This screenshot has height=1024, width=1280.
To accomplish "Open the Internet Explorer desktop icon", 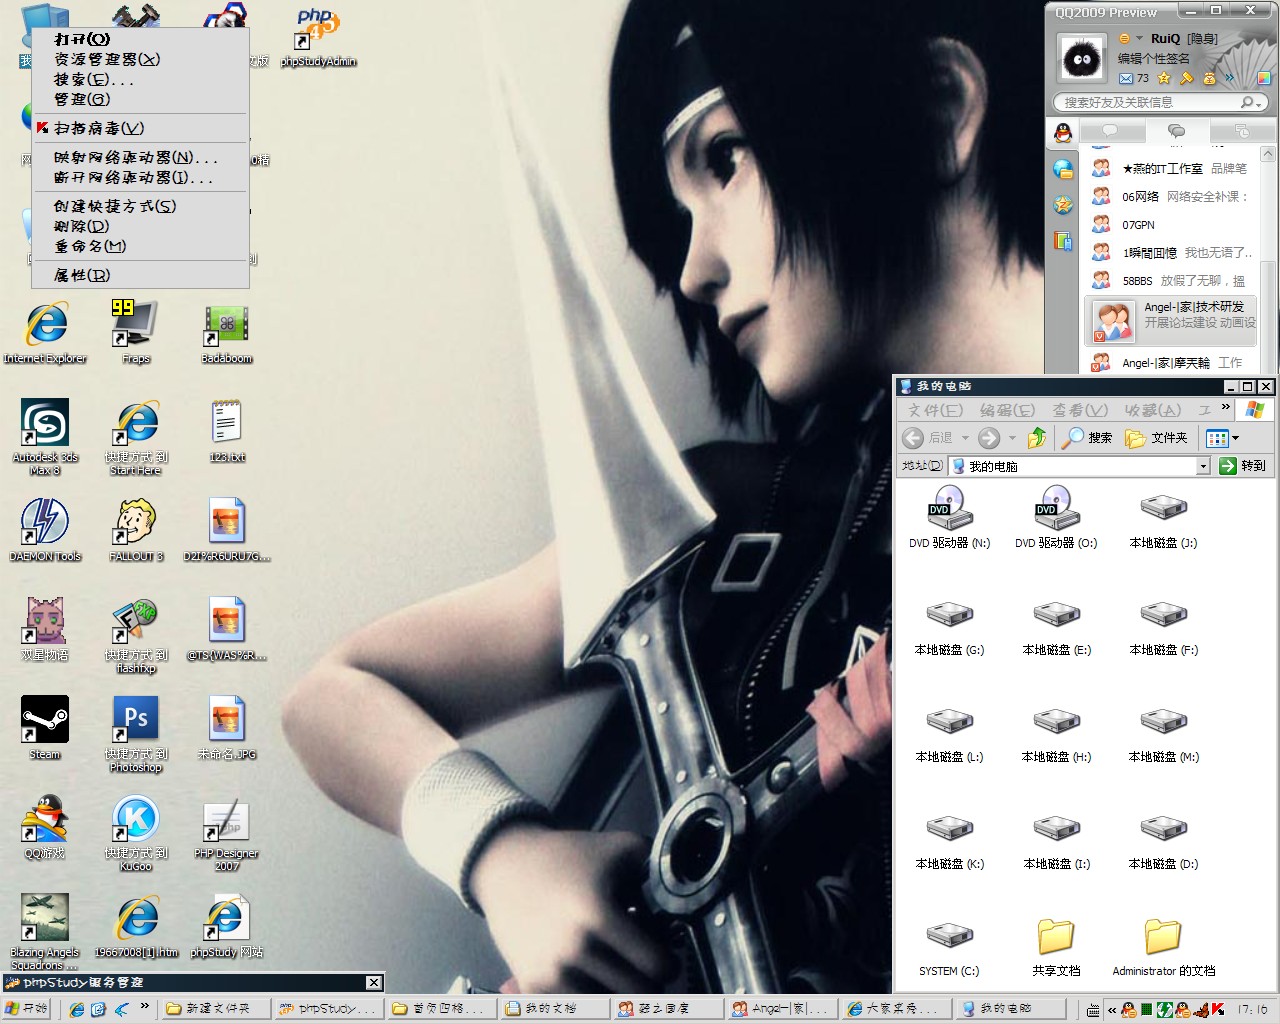I will (45, 332).
